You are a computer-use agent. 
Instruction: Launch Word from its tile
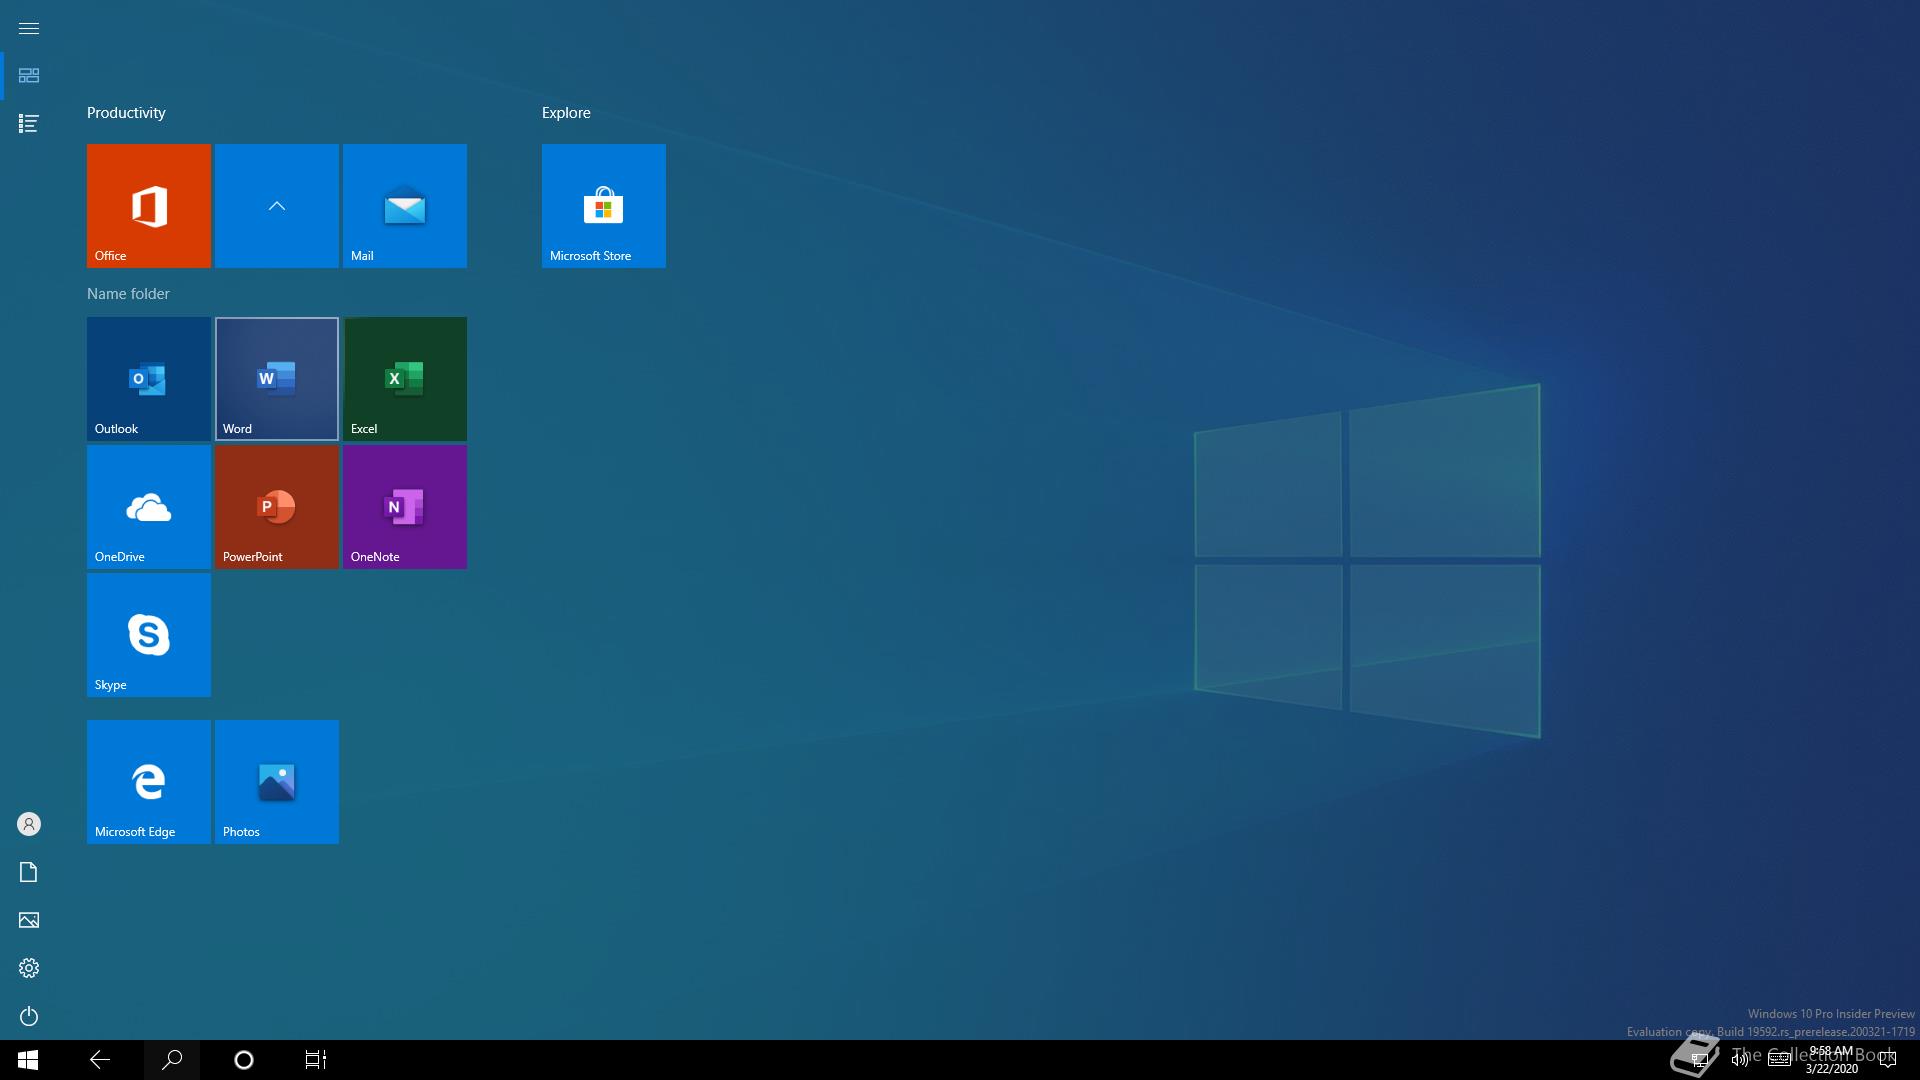pos(277,379)
